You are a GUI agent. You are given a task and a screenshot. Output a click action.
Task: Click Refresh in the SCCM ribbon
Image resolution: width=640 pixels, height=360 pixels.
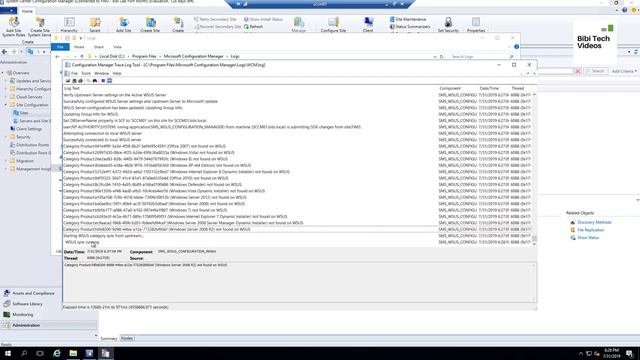(x=253, y=27)
